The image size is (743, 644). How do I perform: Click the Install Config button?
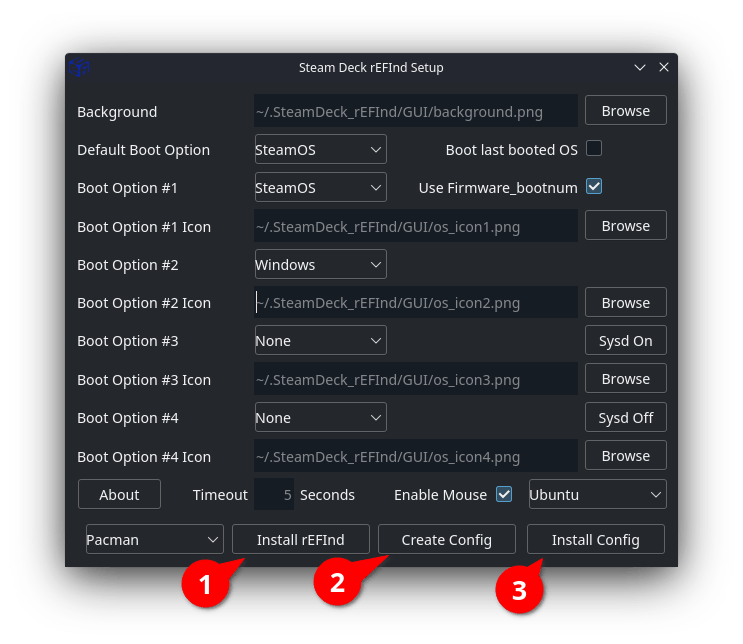tap(596, 539)
